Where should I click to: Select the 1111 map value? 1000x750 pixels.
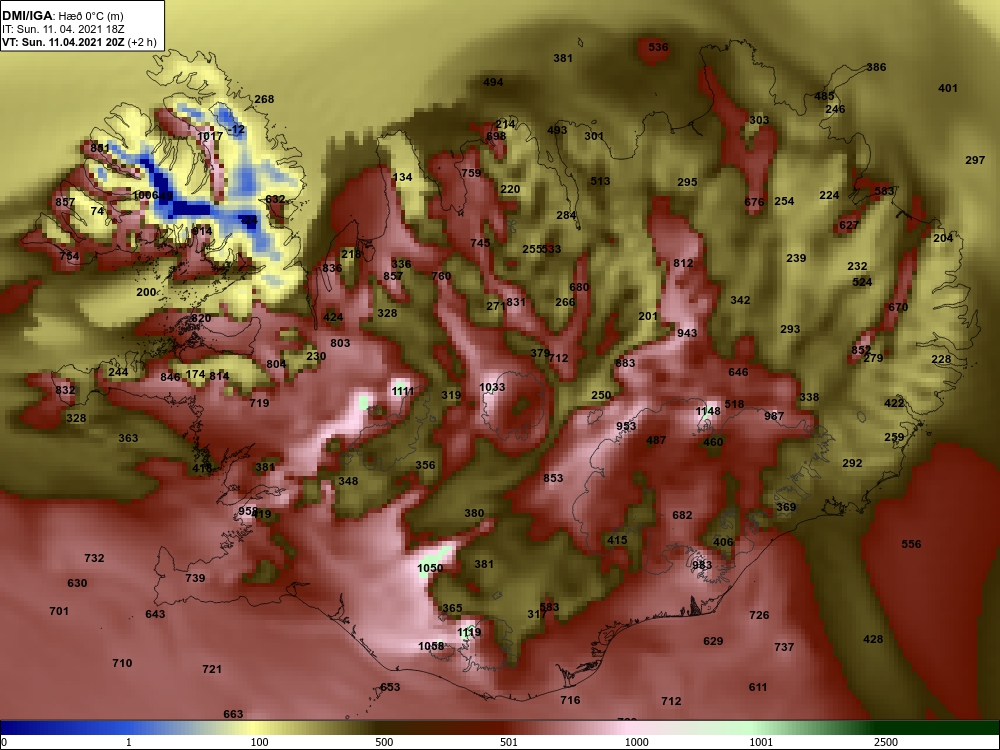[x=403, y=392]
